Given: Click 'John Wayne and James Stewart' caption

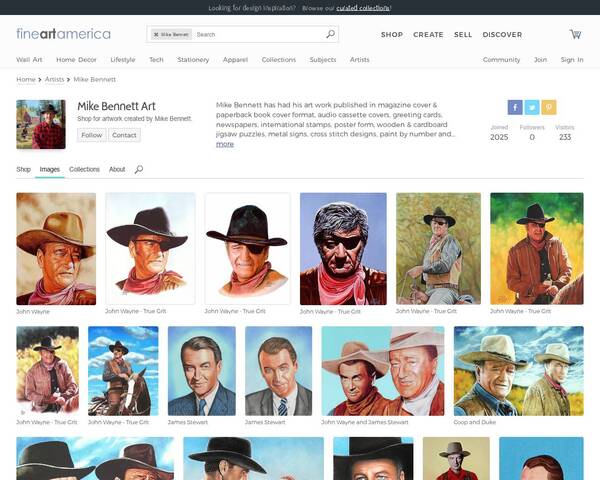Looking at the screenshot, I should (x=365, y=422).
